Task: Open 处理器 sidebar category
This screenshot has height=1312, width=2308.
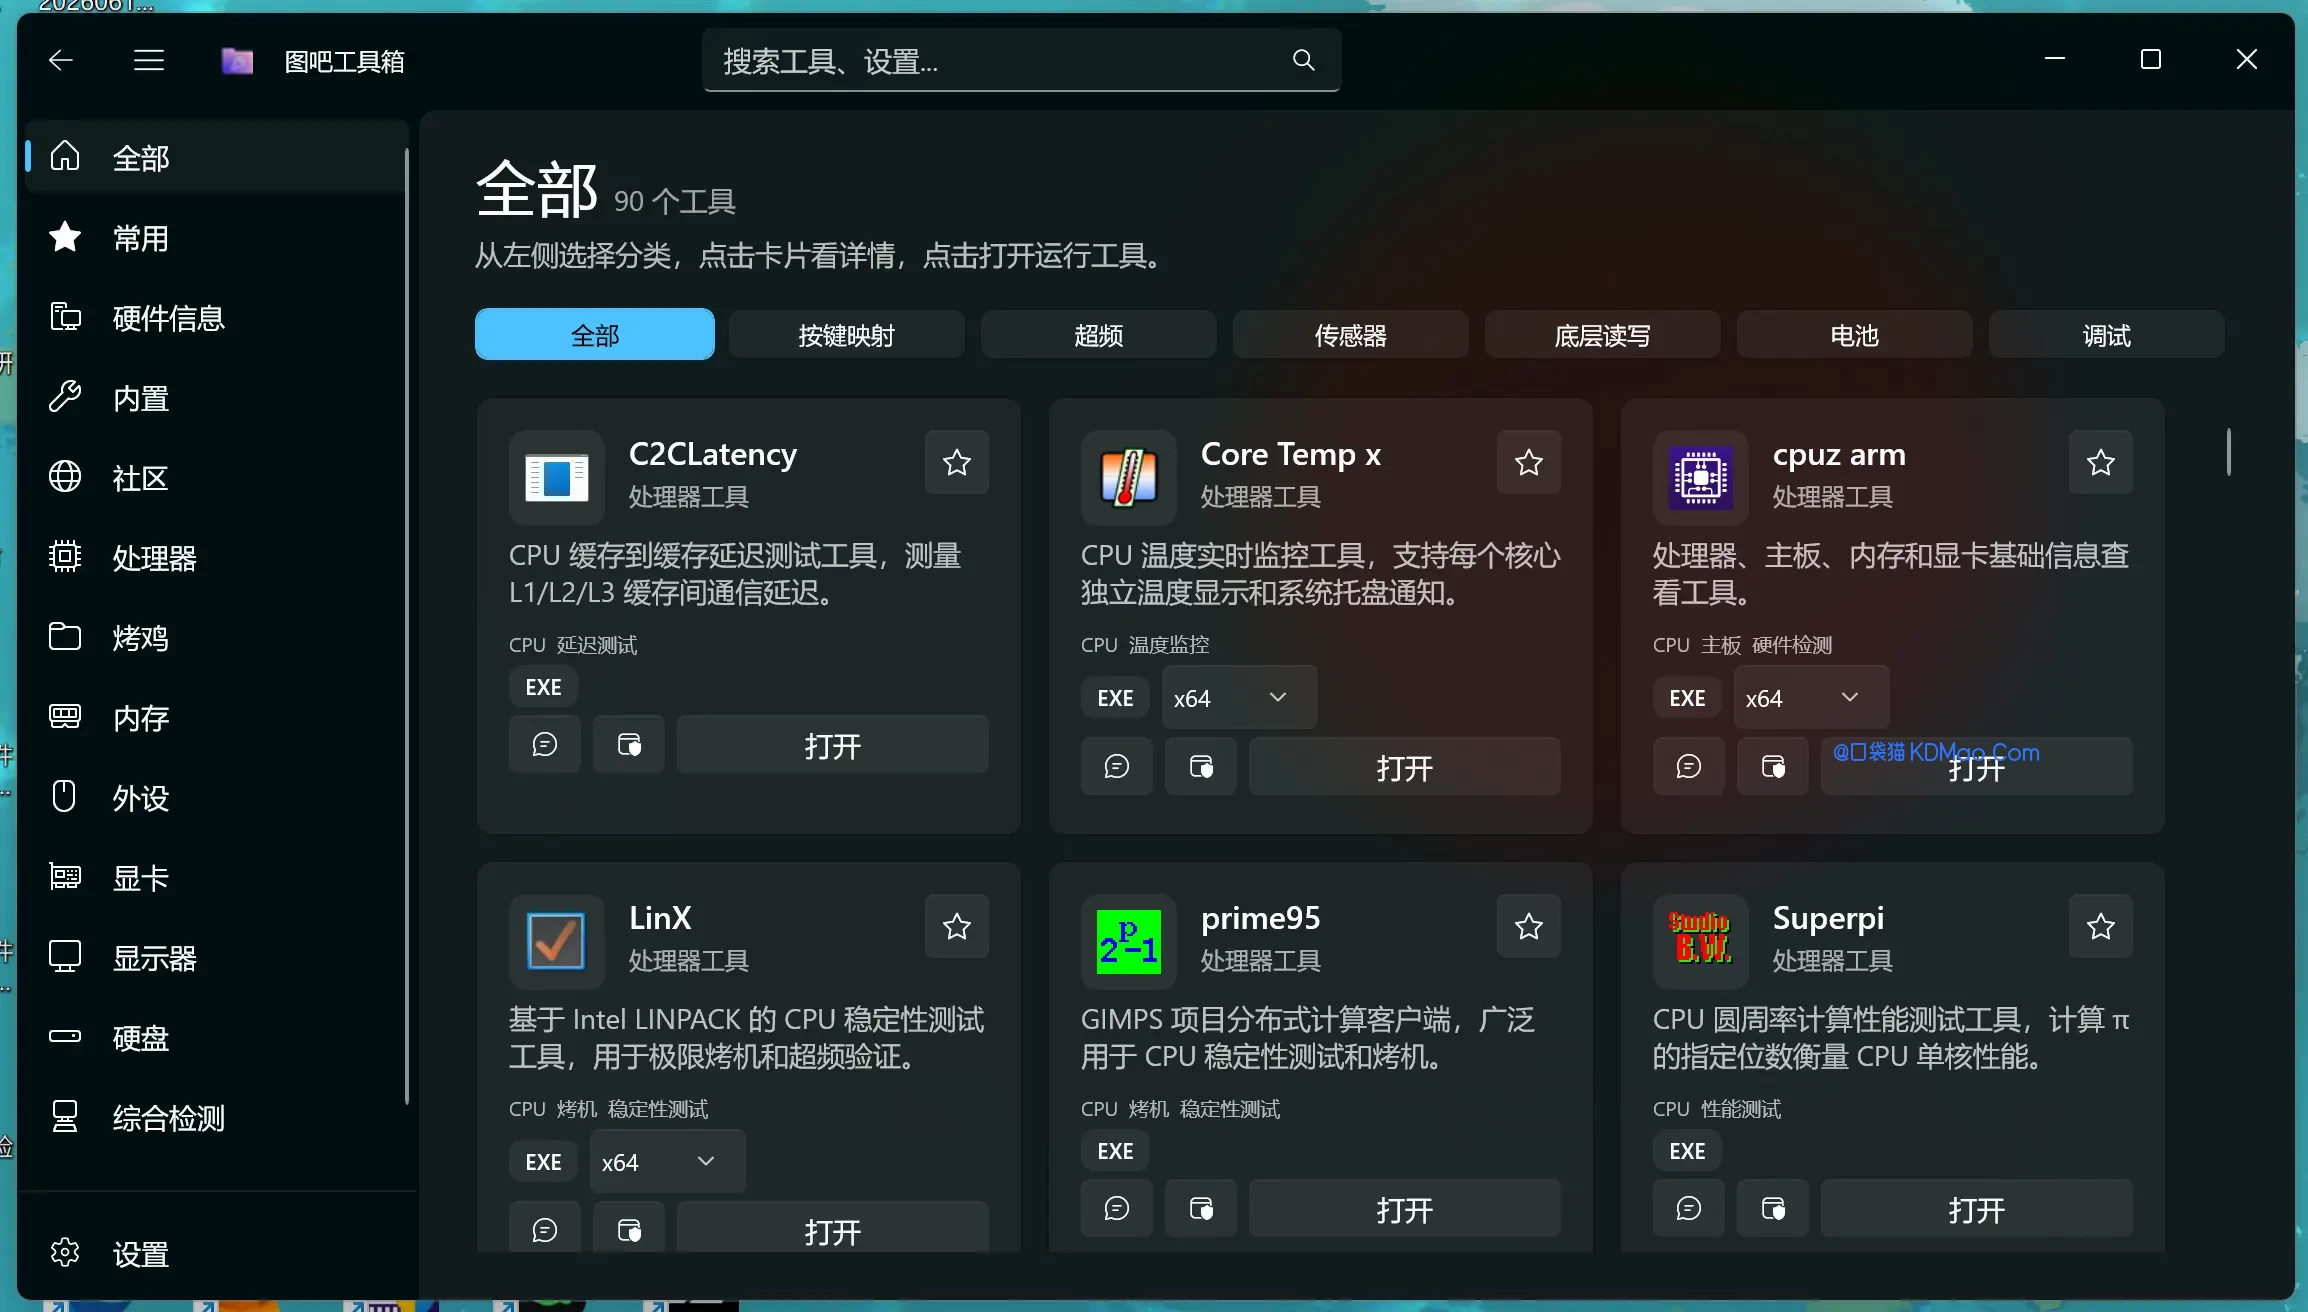Action: pyautogui.click(x=217, y=557)
